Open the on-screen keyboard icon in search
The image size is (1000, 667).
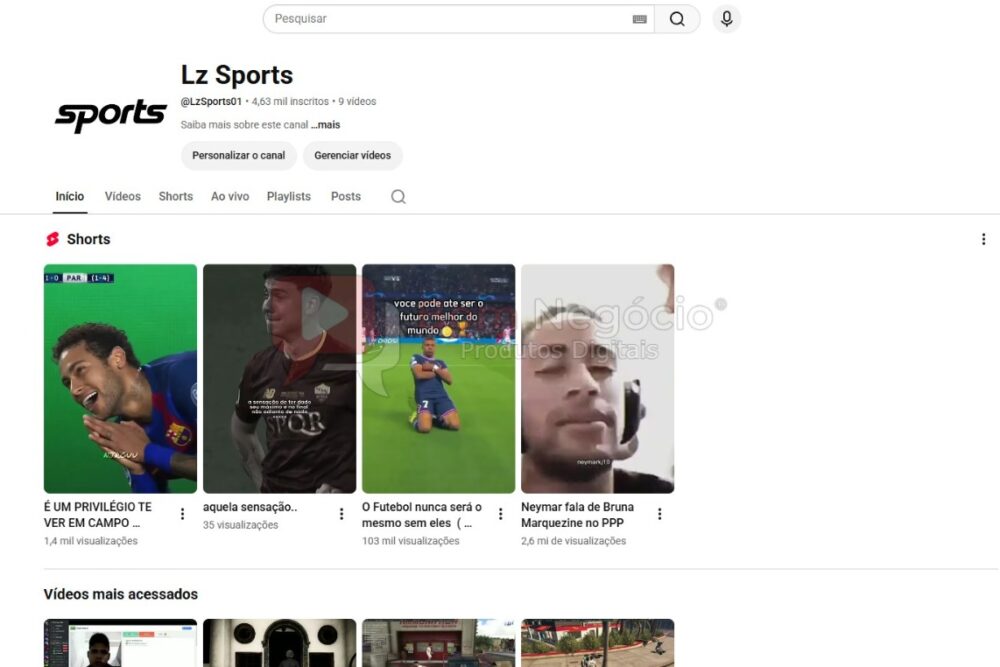pos(640,19)
